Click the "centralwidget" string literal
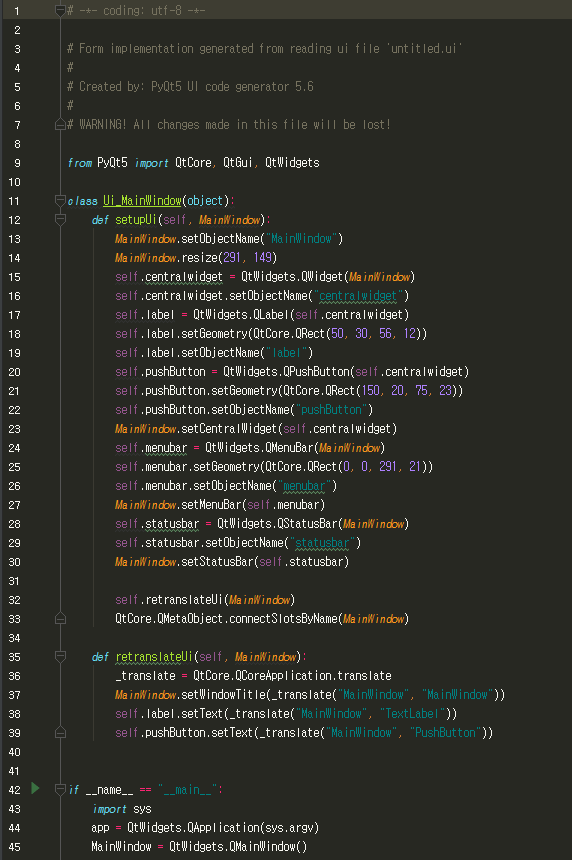This screenshot has width=572, height=860. point(358,296)
